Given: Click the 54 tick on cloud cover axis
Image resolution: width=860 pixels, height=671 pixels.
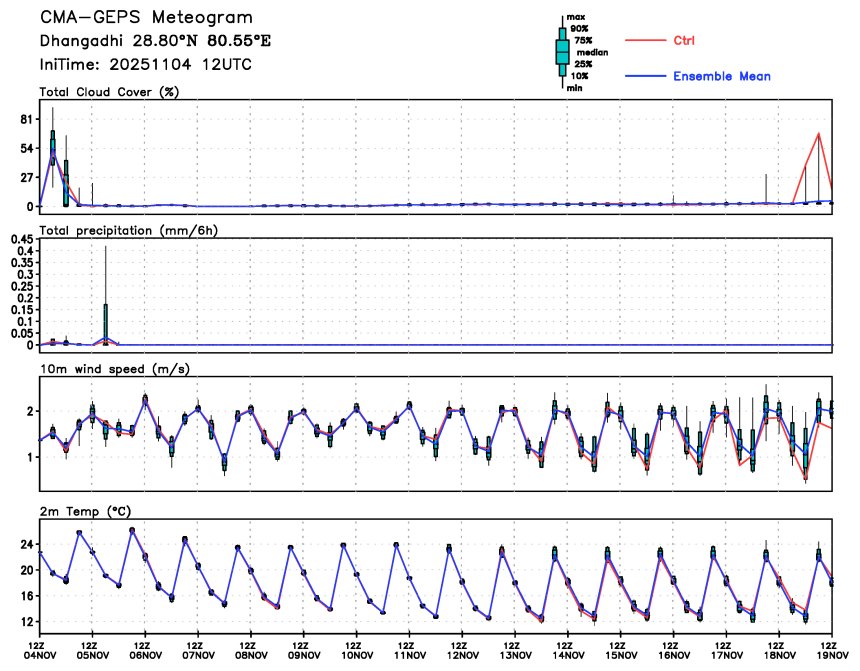Looking at the screenshot, I should click(x=27, y=148).
